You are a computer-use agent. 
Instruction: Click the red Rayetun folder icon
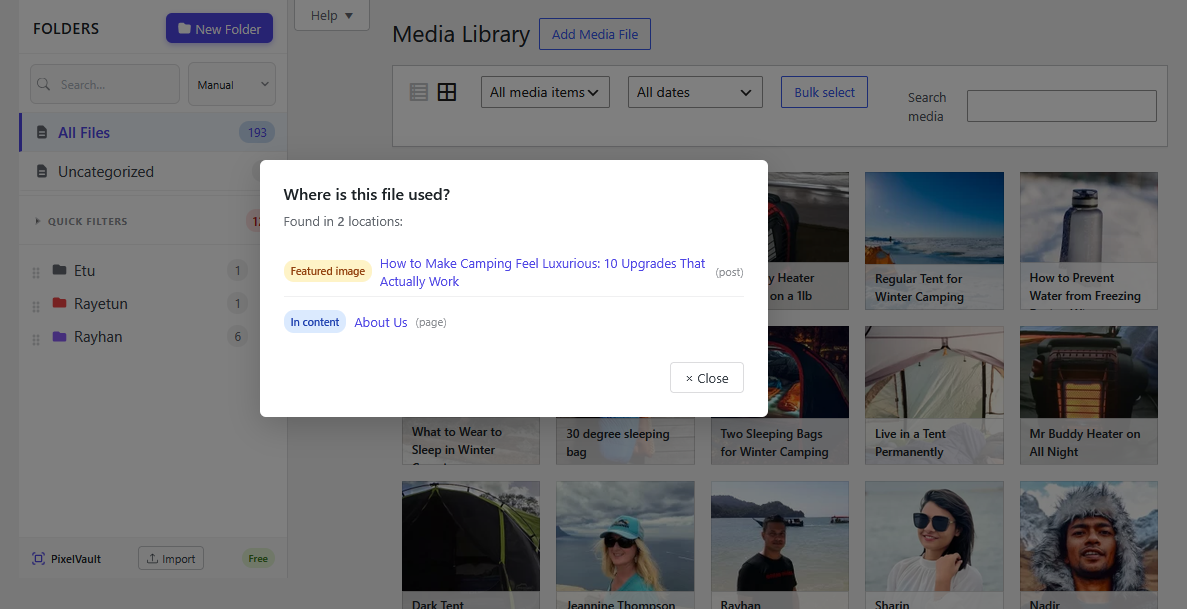[x=60, y=303]
